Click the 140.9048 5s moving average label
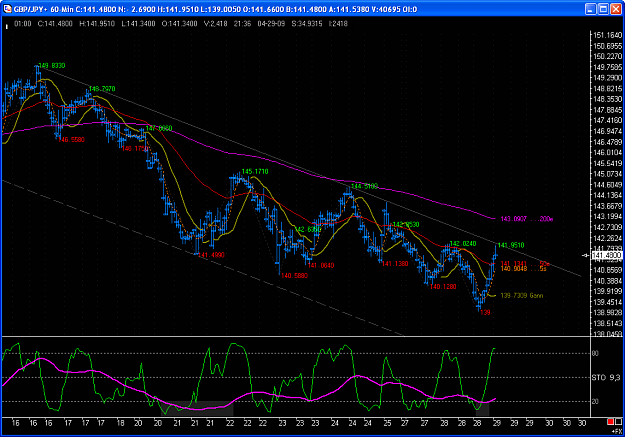The height and width of the screenshot is (437, 625). (x=523, y=269)
